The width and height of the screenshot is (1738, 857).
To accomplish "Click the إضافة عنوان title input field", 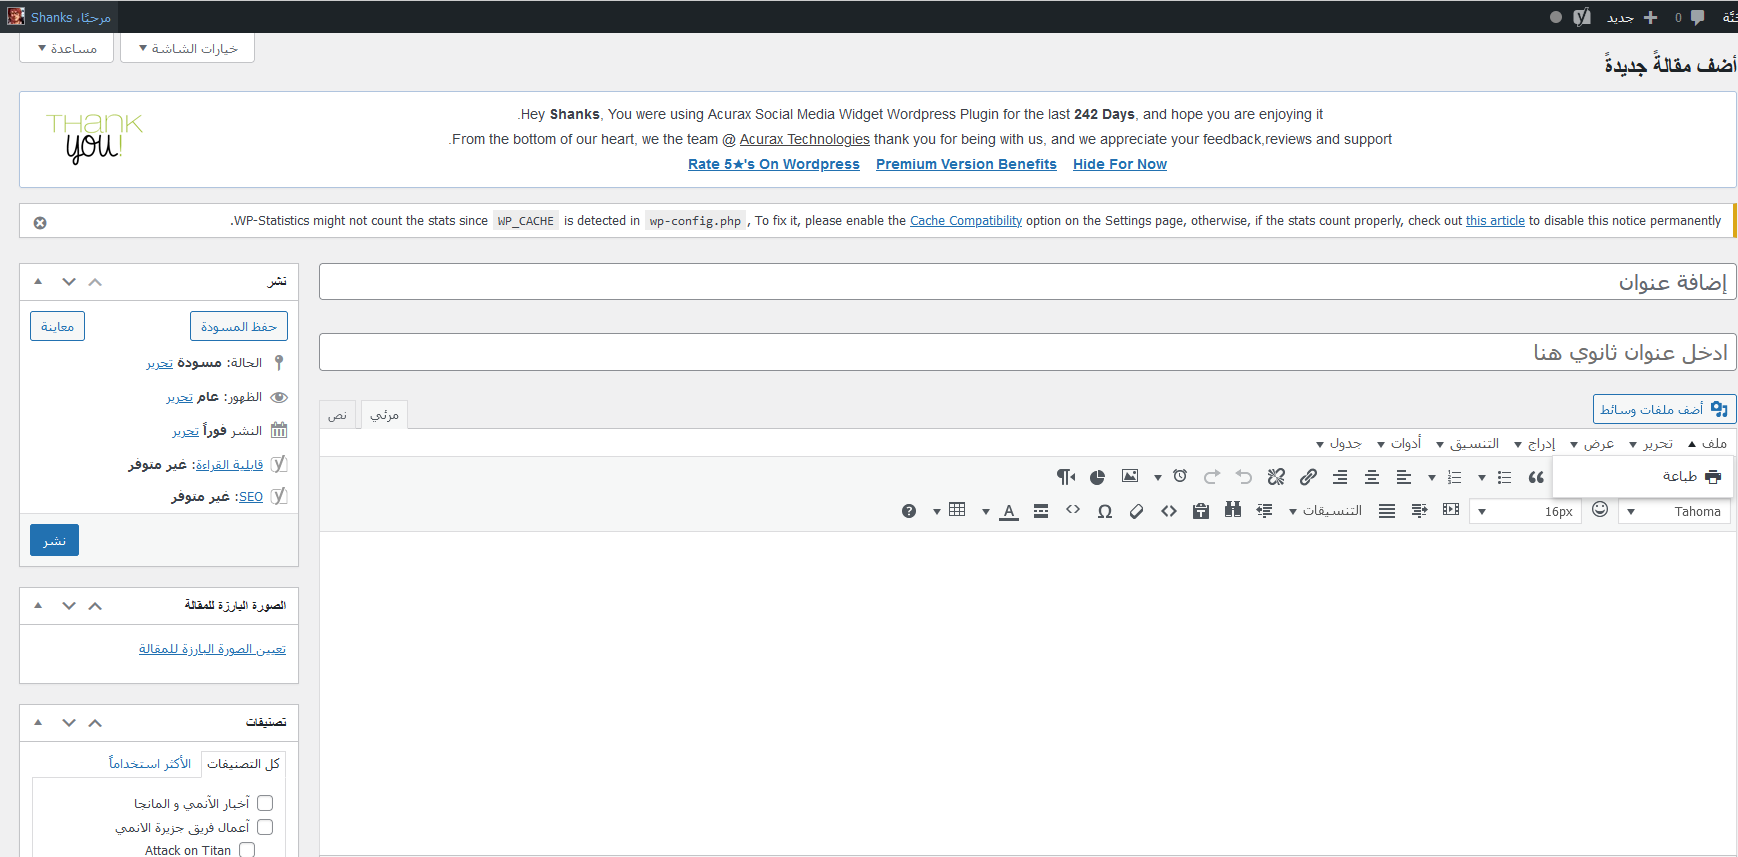I will pyautogui.click(x=1027, y=282).
